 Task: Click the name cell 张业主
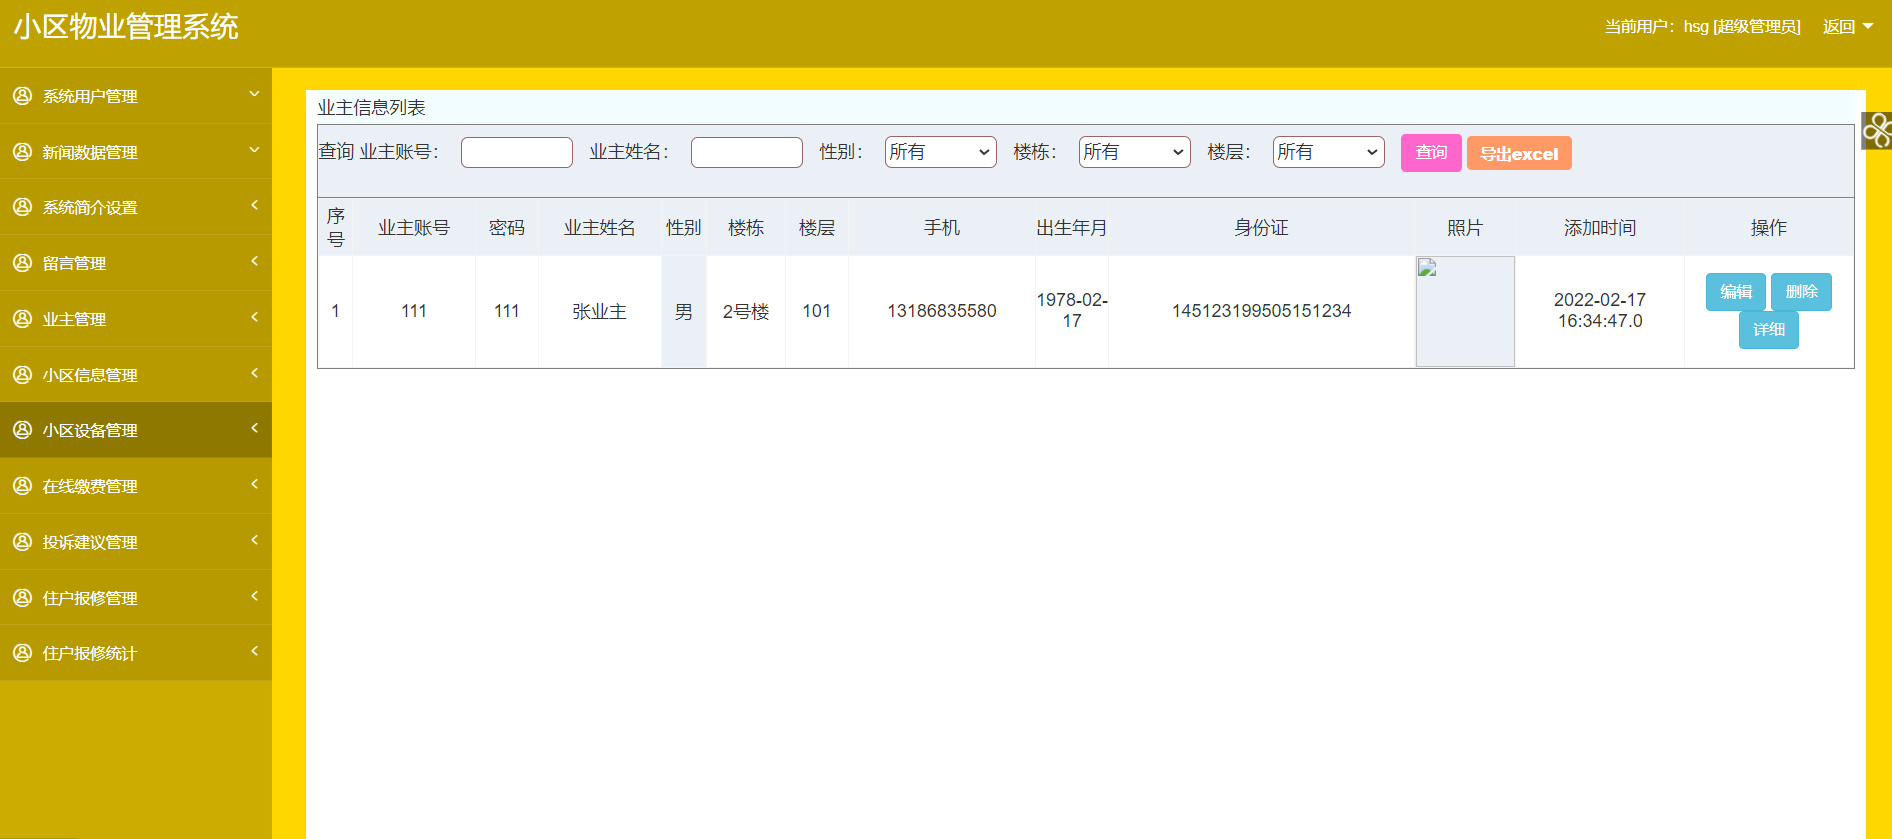pos(599,311)
